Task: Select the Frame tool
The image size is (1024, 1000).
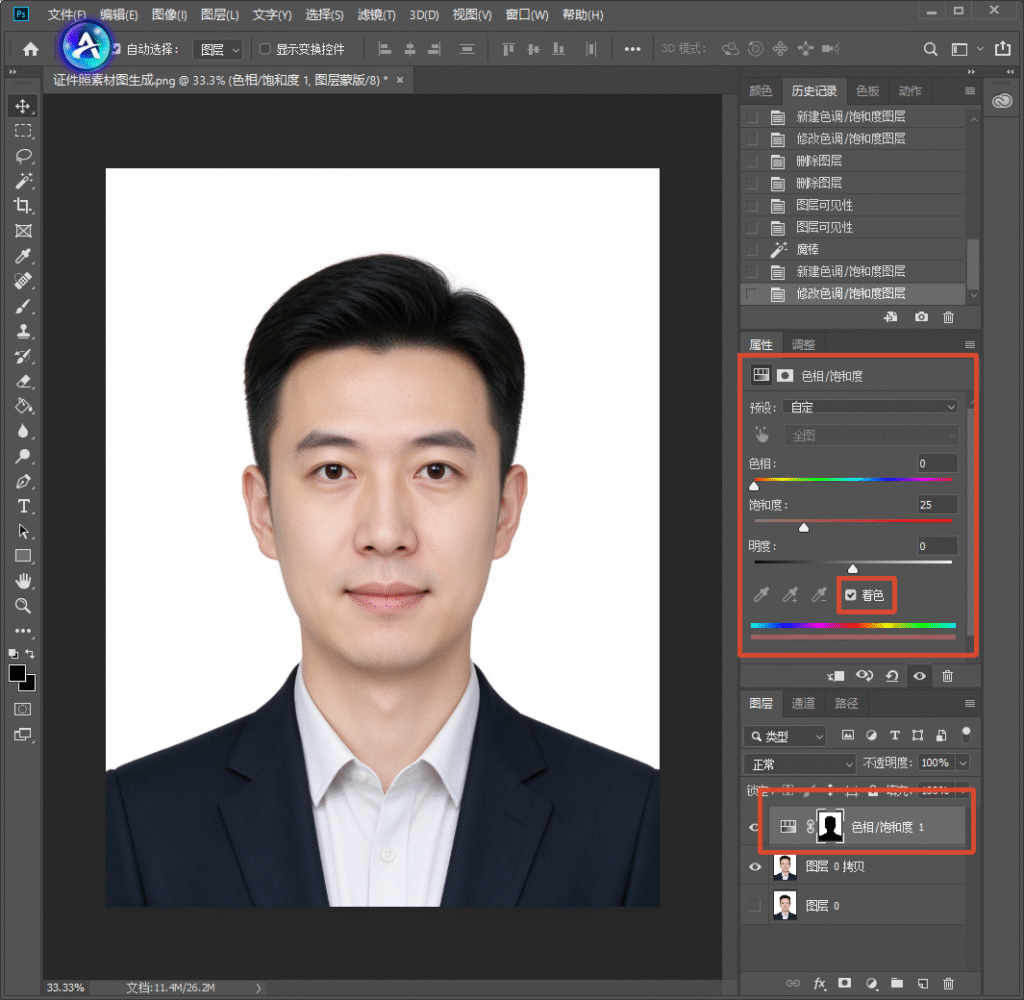Action: [23, 231]
